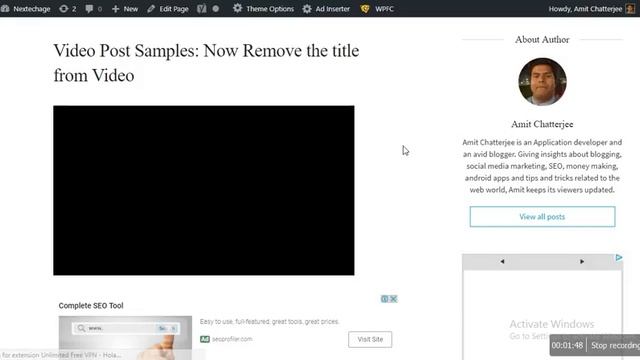Click the Theme Options gear icon
640x360 pixels.
pos(237,8)
